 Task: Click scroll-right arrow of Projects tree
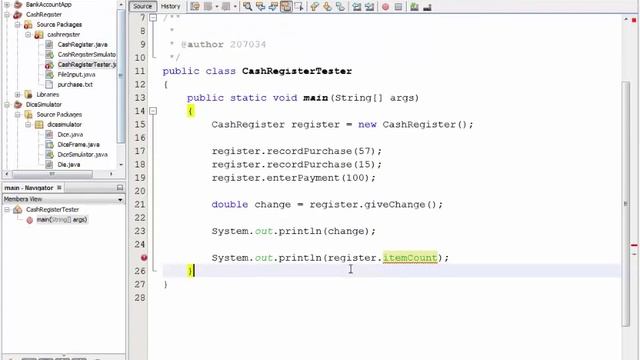(x=111, y=174)
